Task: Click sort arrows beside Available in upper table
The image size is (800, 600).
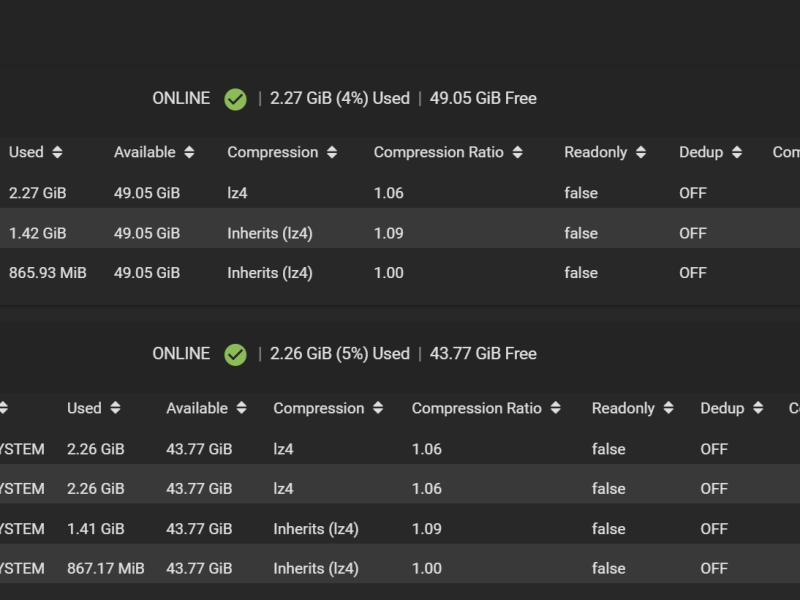Action: point(189,153)
